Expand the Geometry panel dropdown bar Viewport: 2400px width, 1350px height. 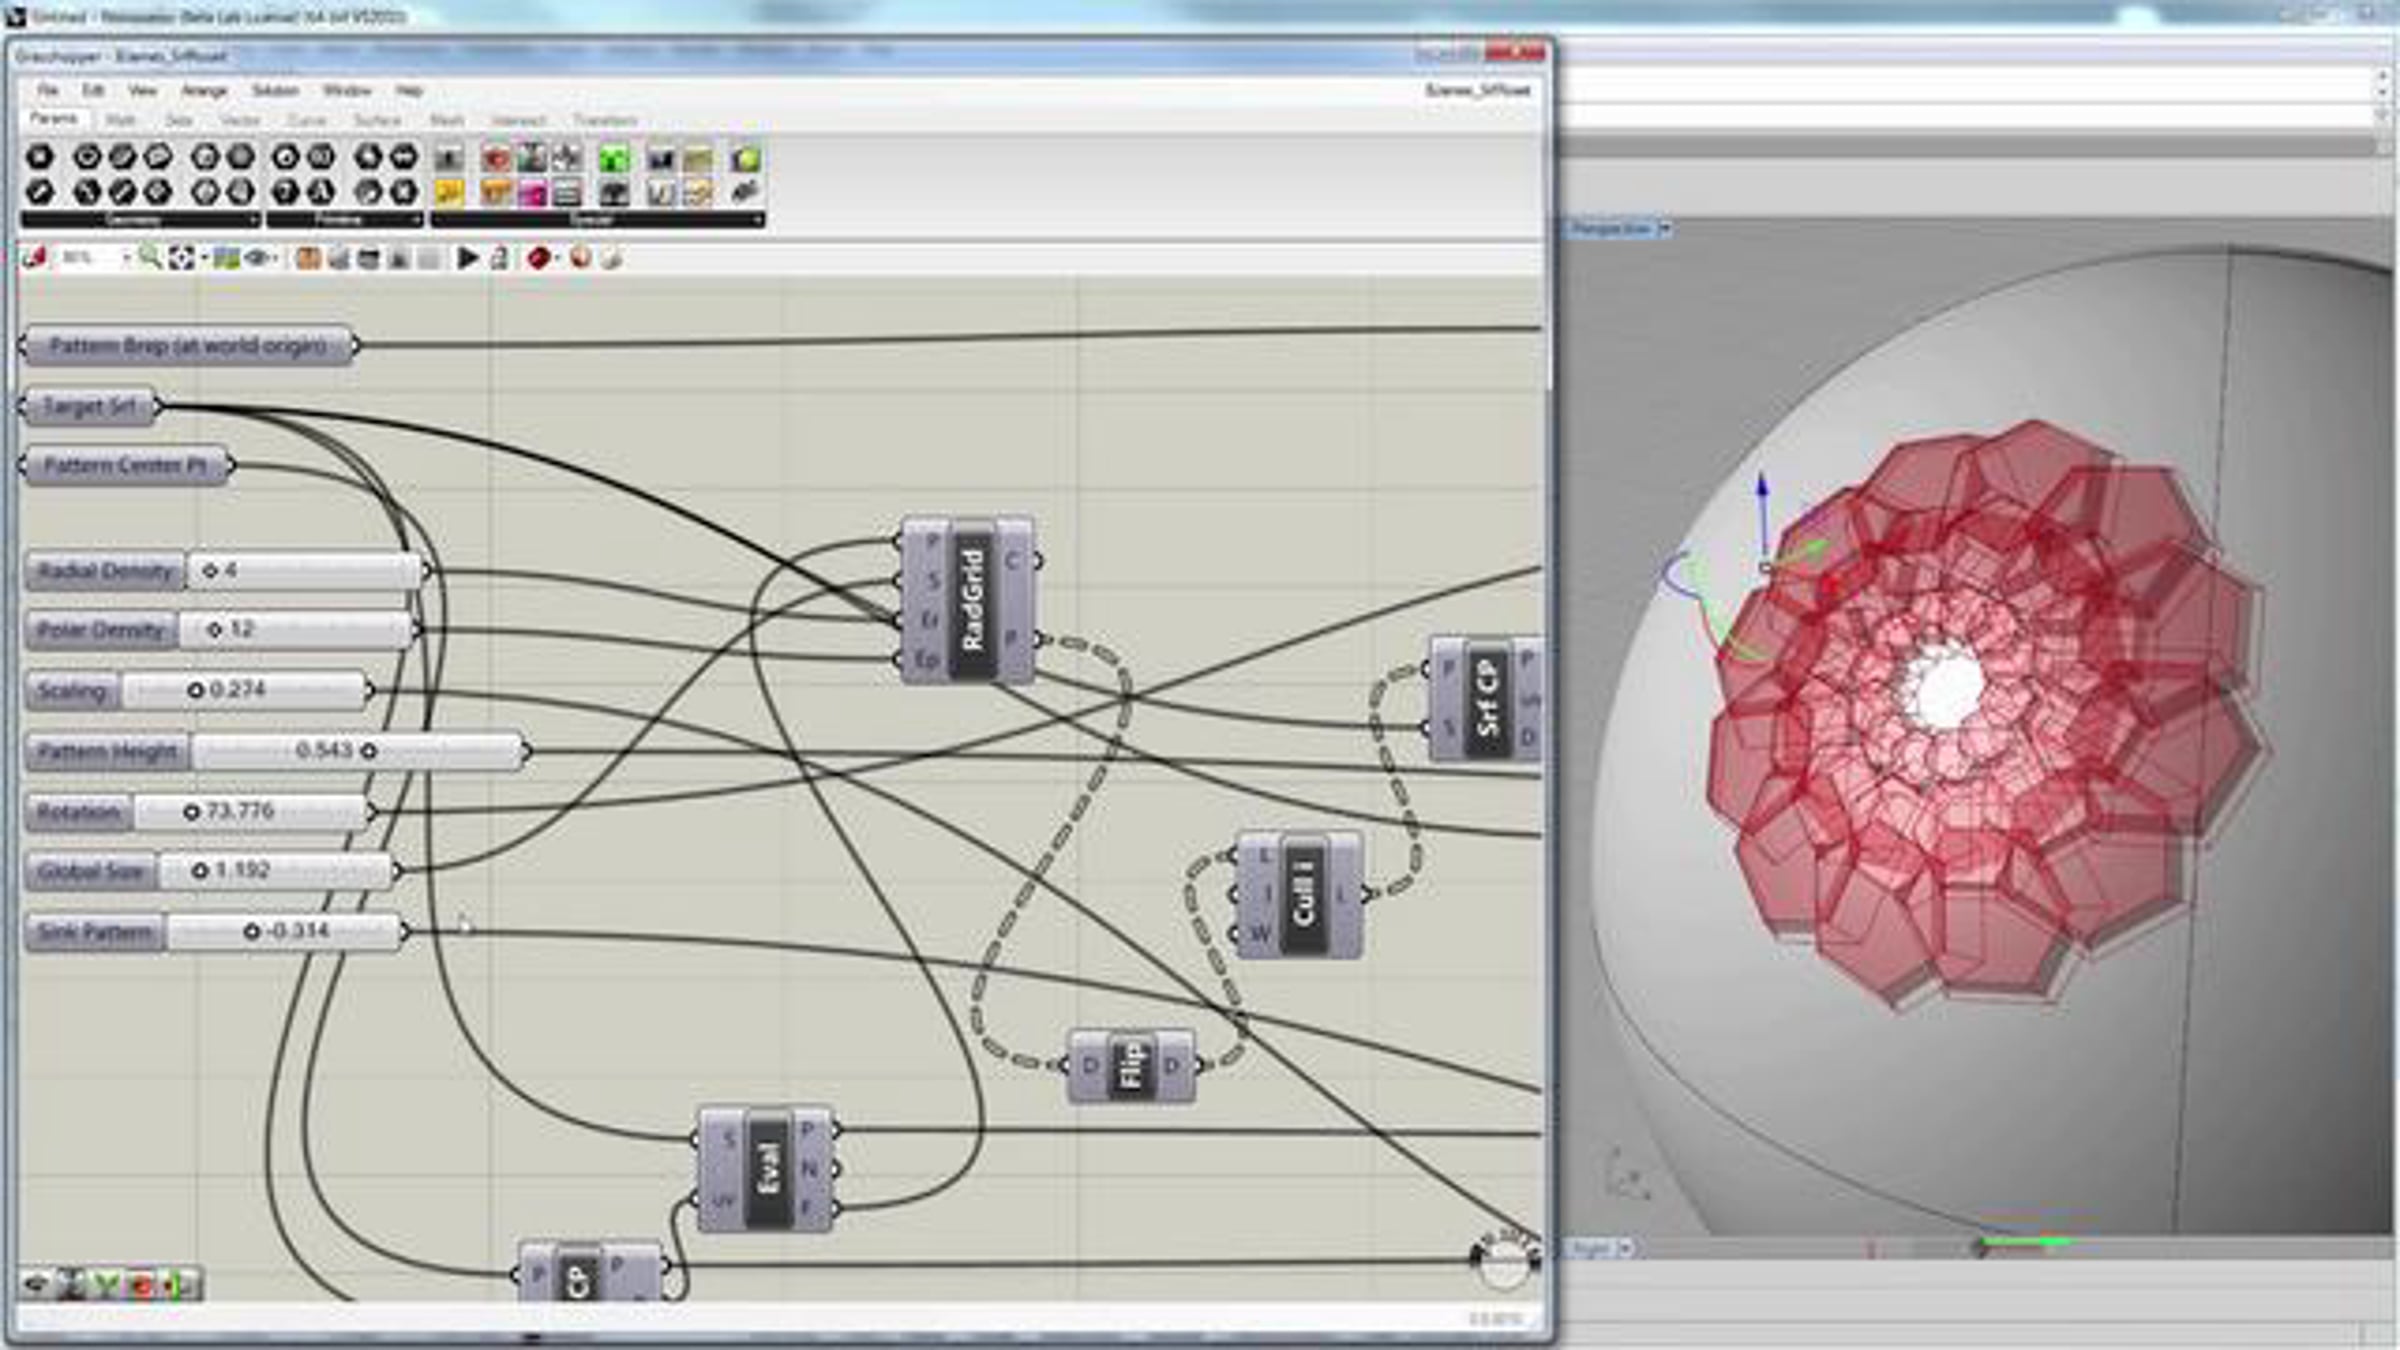(x=141, y=219)
